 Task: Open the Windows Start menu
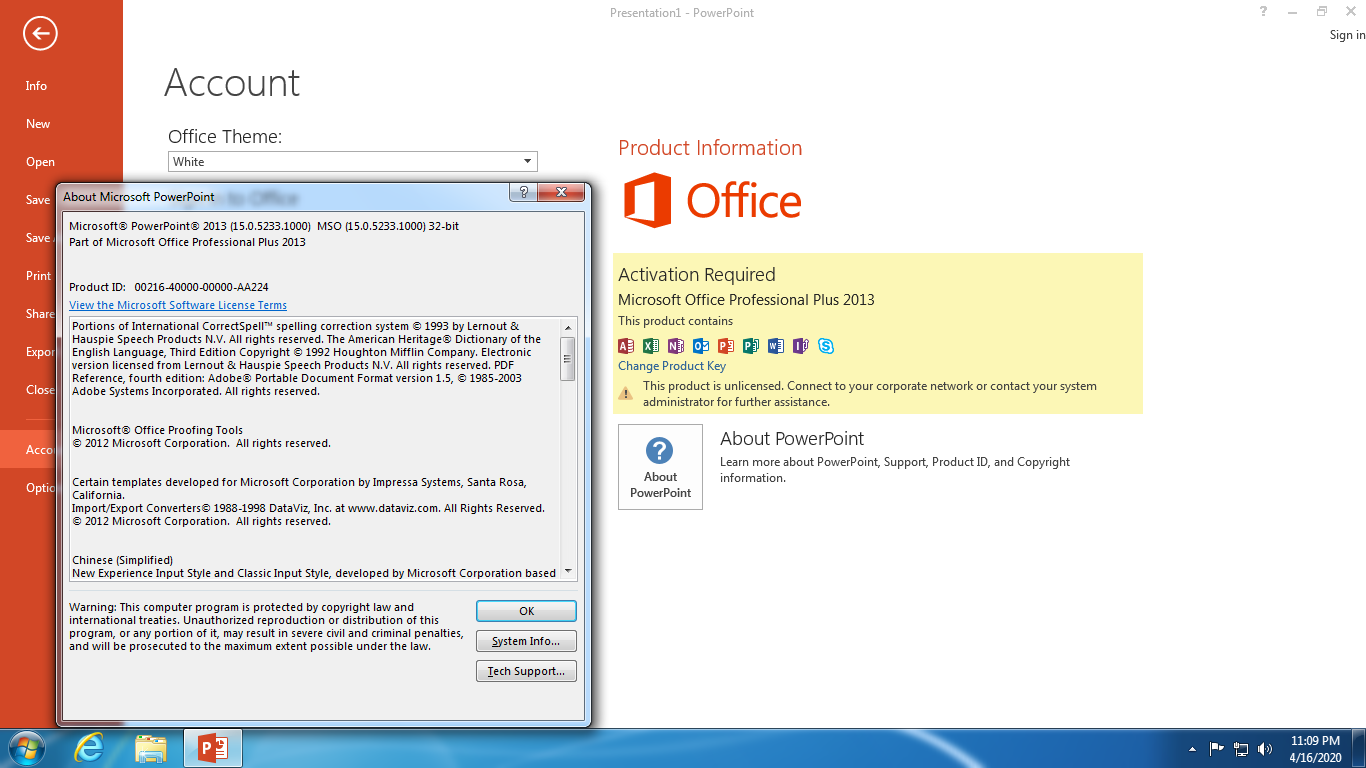coord(26,748)
